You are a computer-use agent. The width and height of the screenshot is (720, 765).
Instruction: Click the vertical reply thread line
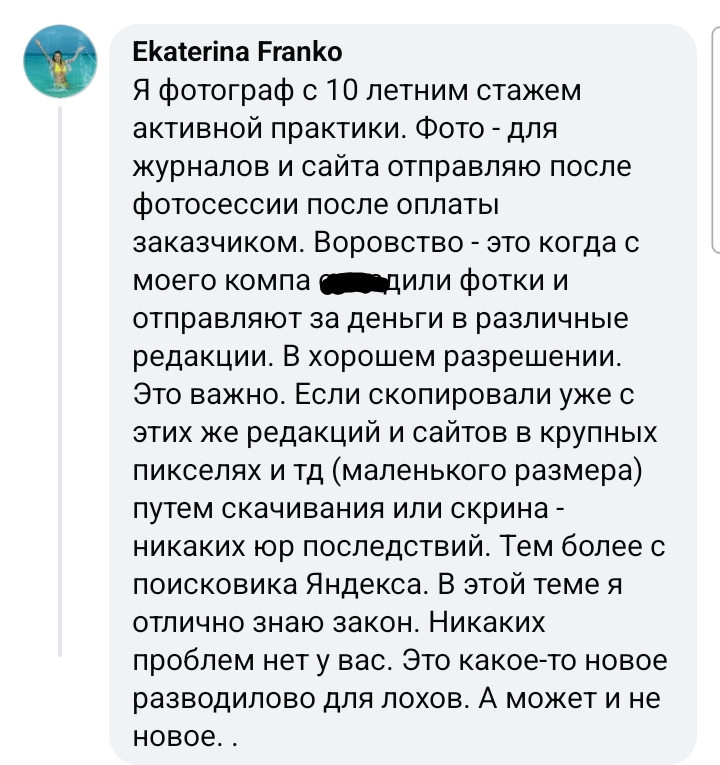coord(60,380)
